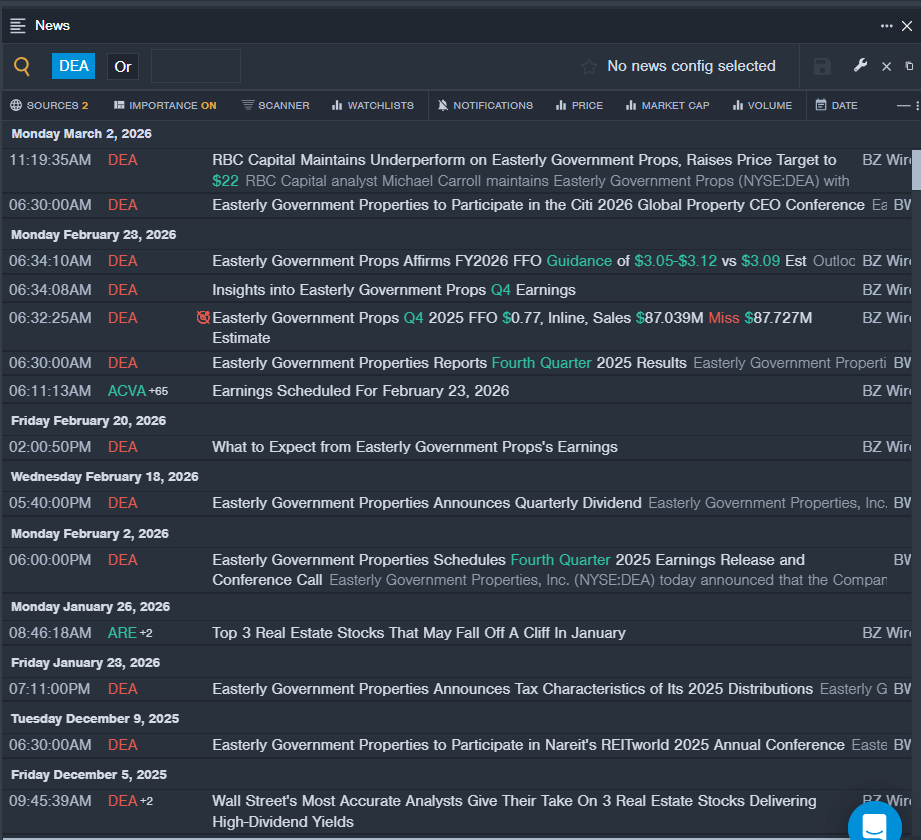Toggle the Or search operator
Viewport: 921px width, 840px height.
tap(123, 67)
